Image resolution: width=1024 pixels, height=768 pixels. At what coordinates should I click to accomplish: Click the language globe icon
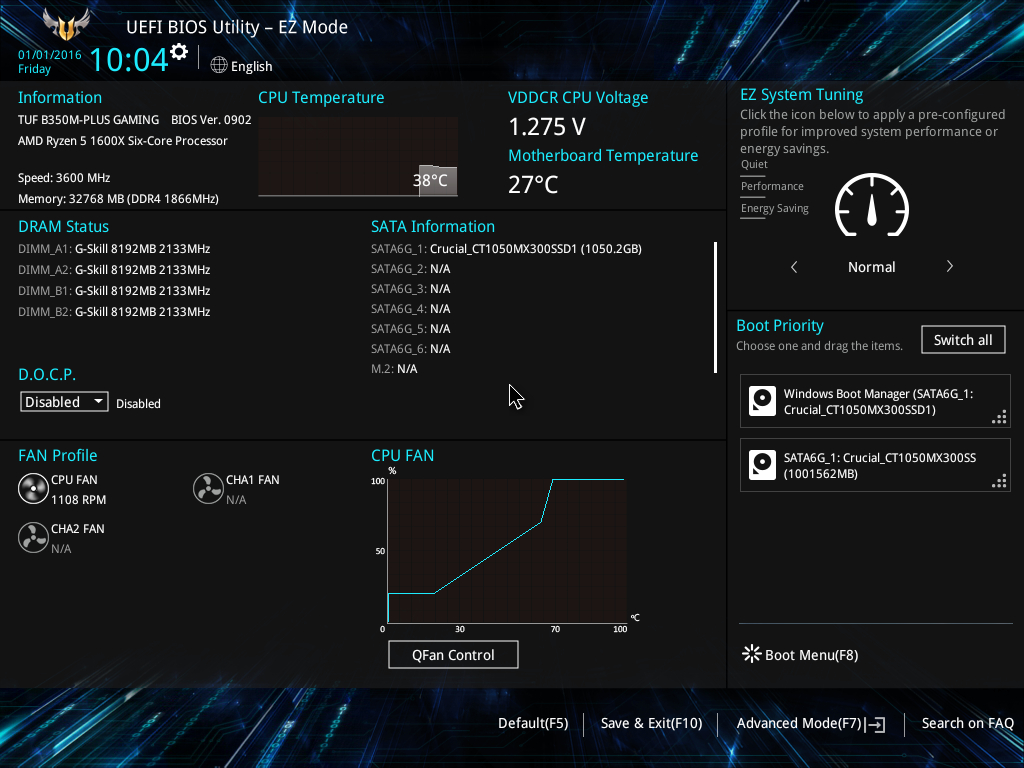pyautogui.click(x=219, y=65)
